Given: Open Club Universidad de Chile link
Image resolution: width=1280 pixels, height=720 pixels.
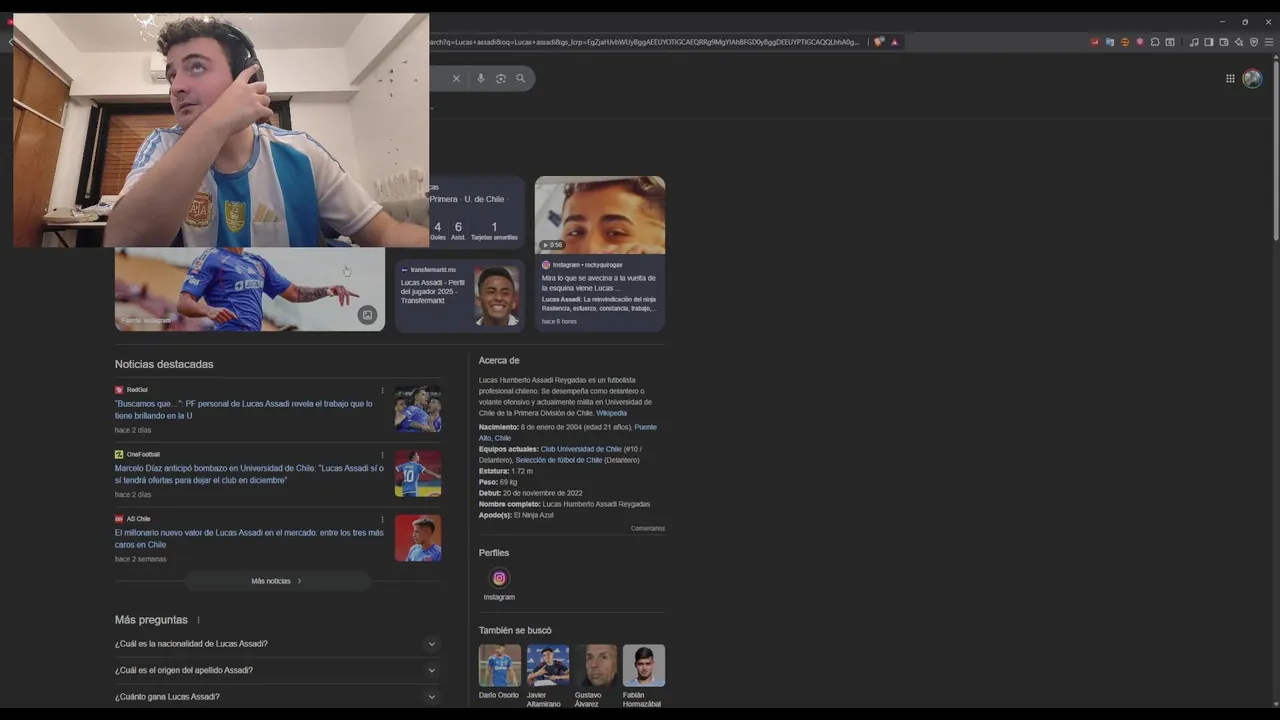Looking at the screenshot, I should (x=581, y=449).
